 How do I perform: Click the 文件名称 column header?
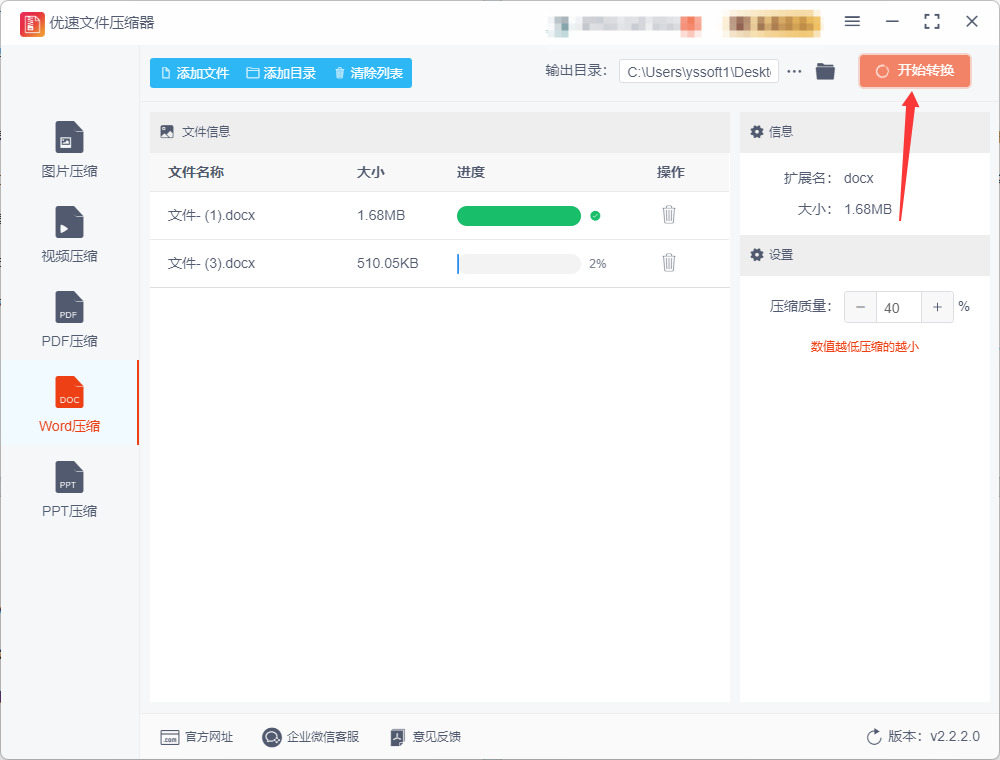(x=196, y=172)
